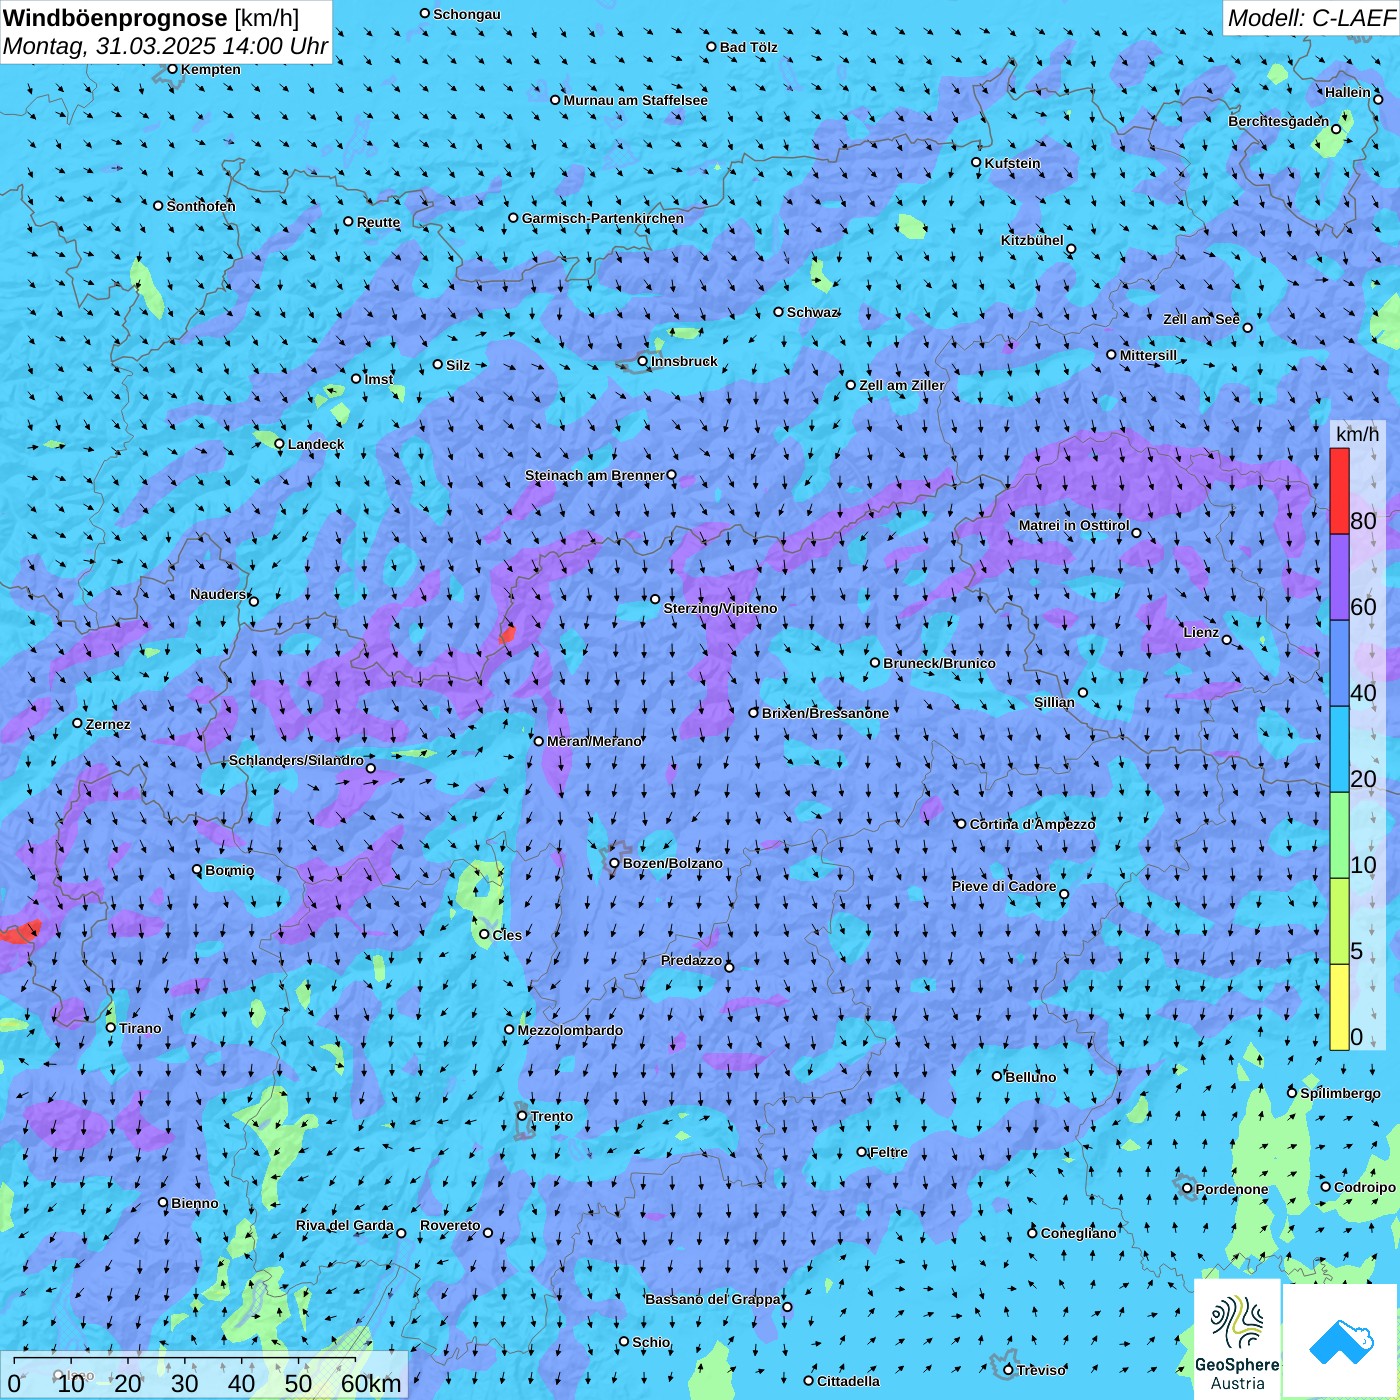Click the Predazzo label

tap(691, 960)
